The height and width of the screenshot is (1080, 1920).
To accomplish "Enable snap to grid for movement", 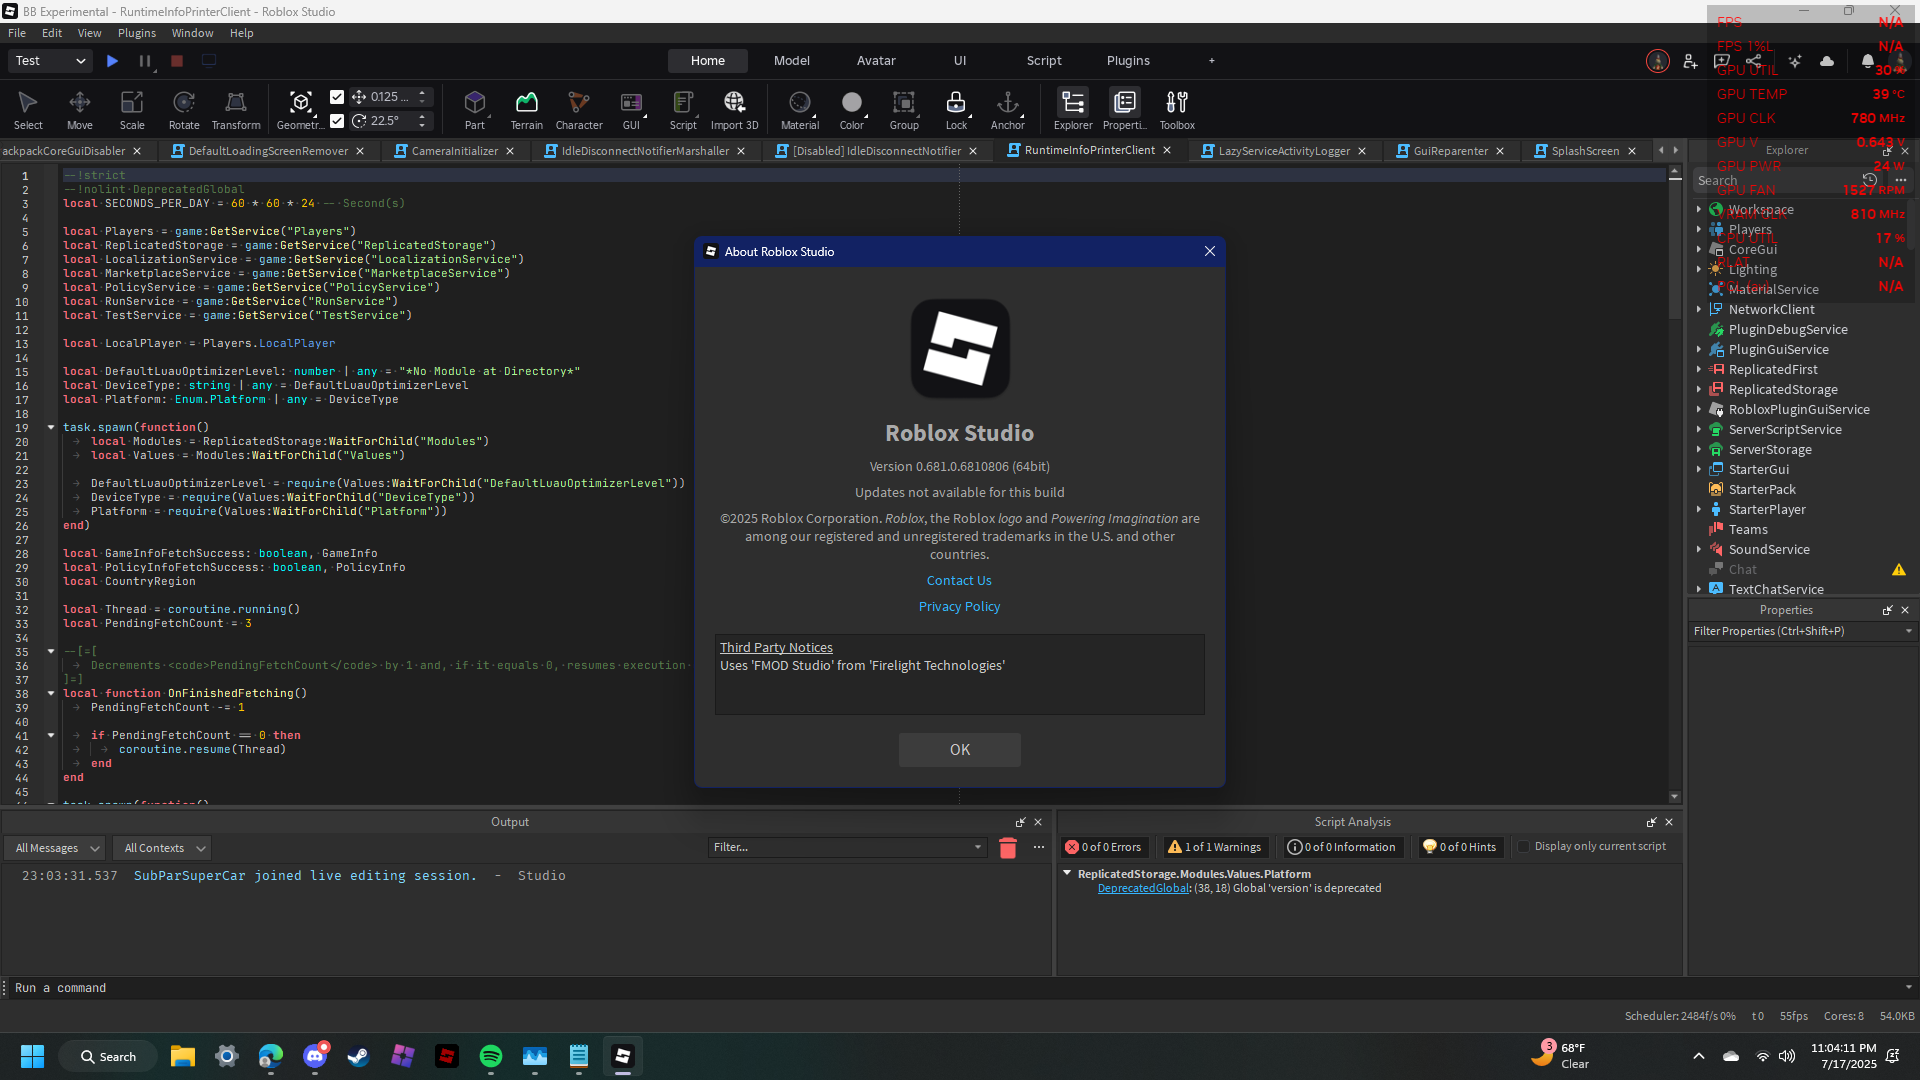I will pyautogui.click(x=337, y=96).
